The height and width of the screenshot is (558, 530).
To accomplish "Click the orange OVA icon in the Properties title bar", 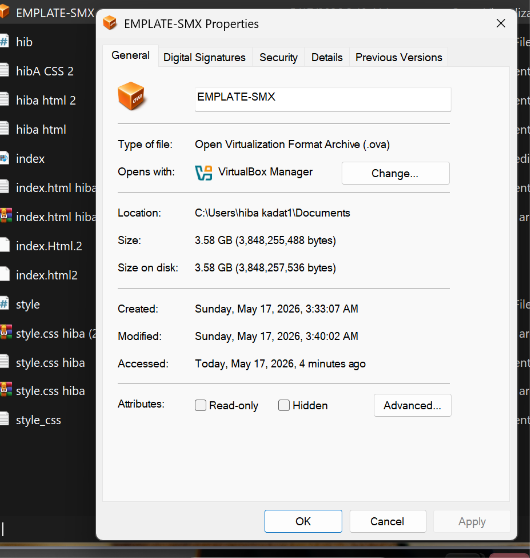I will coord(110,23).
